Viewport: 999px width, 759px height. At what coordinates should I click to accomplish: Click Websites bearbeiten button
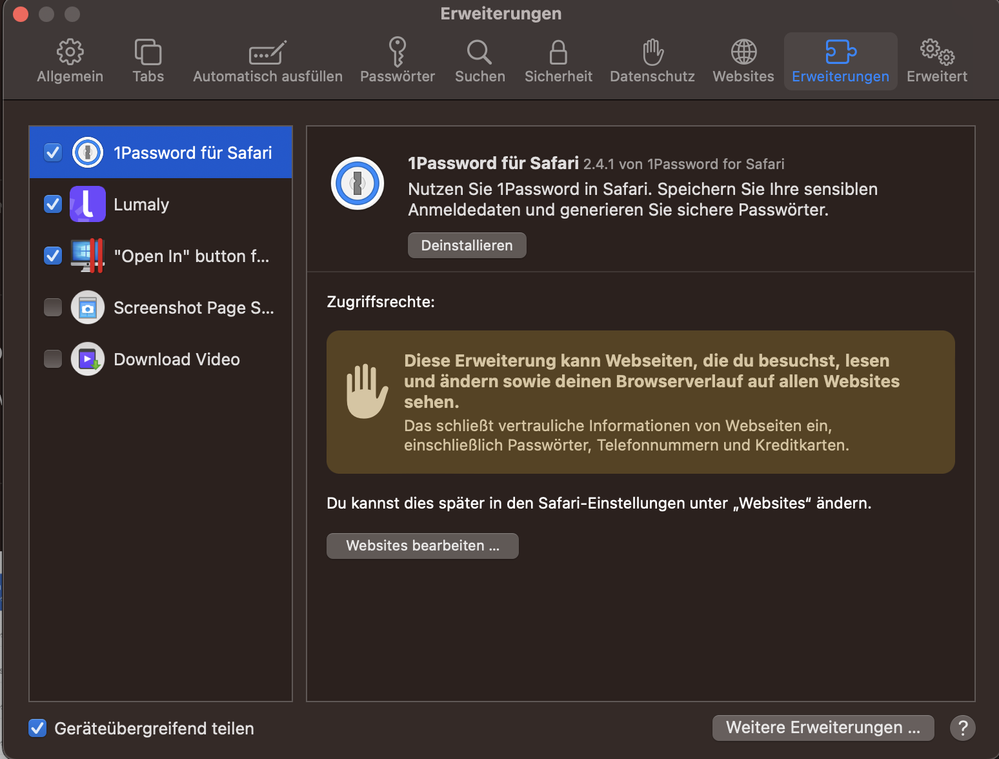(x=422, y=546)
